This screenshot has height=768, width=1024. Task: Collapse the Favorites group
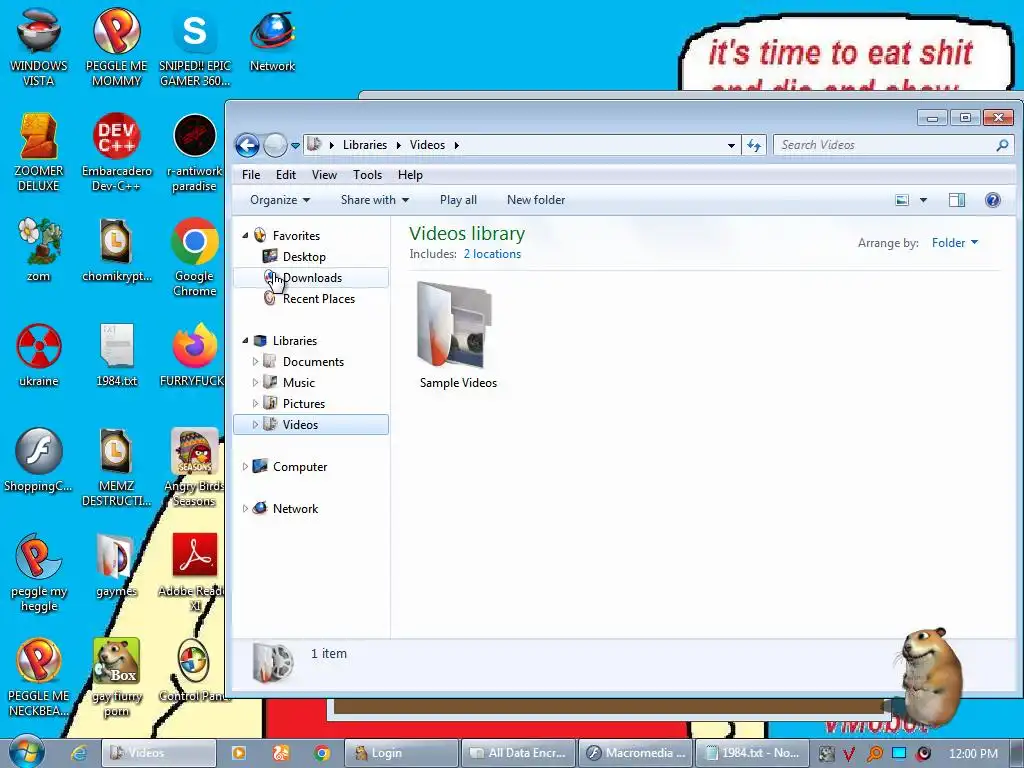[246, 235]
